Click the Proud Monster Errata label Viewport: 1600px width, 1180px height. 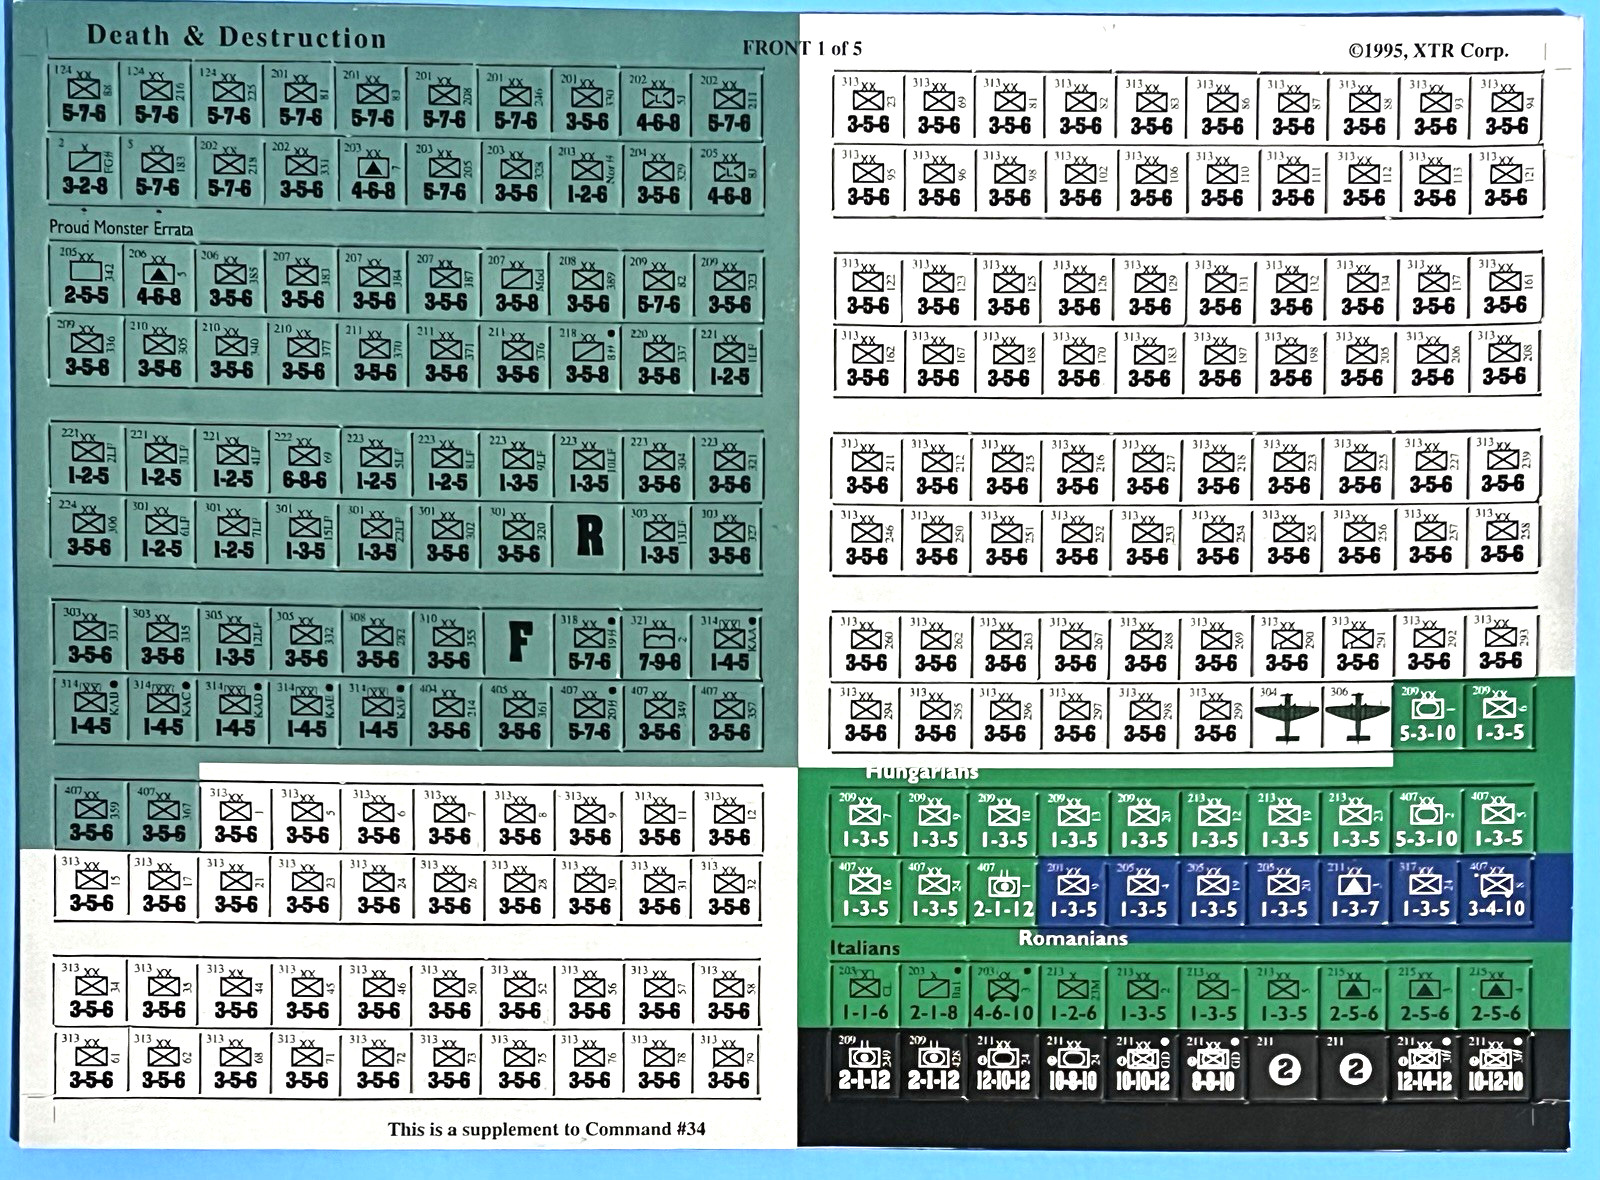(121, 228)
